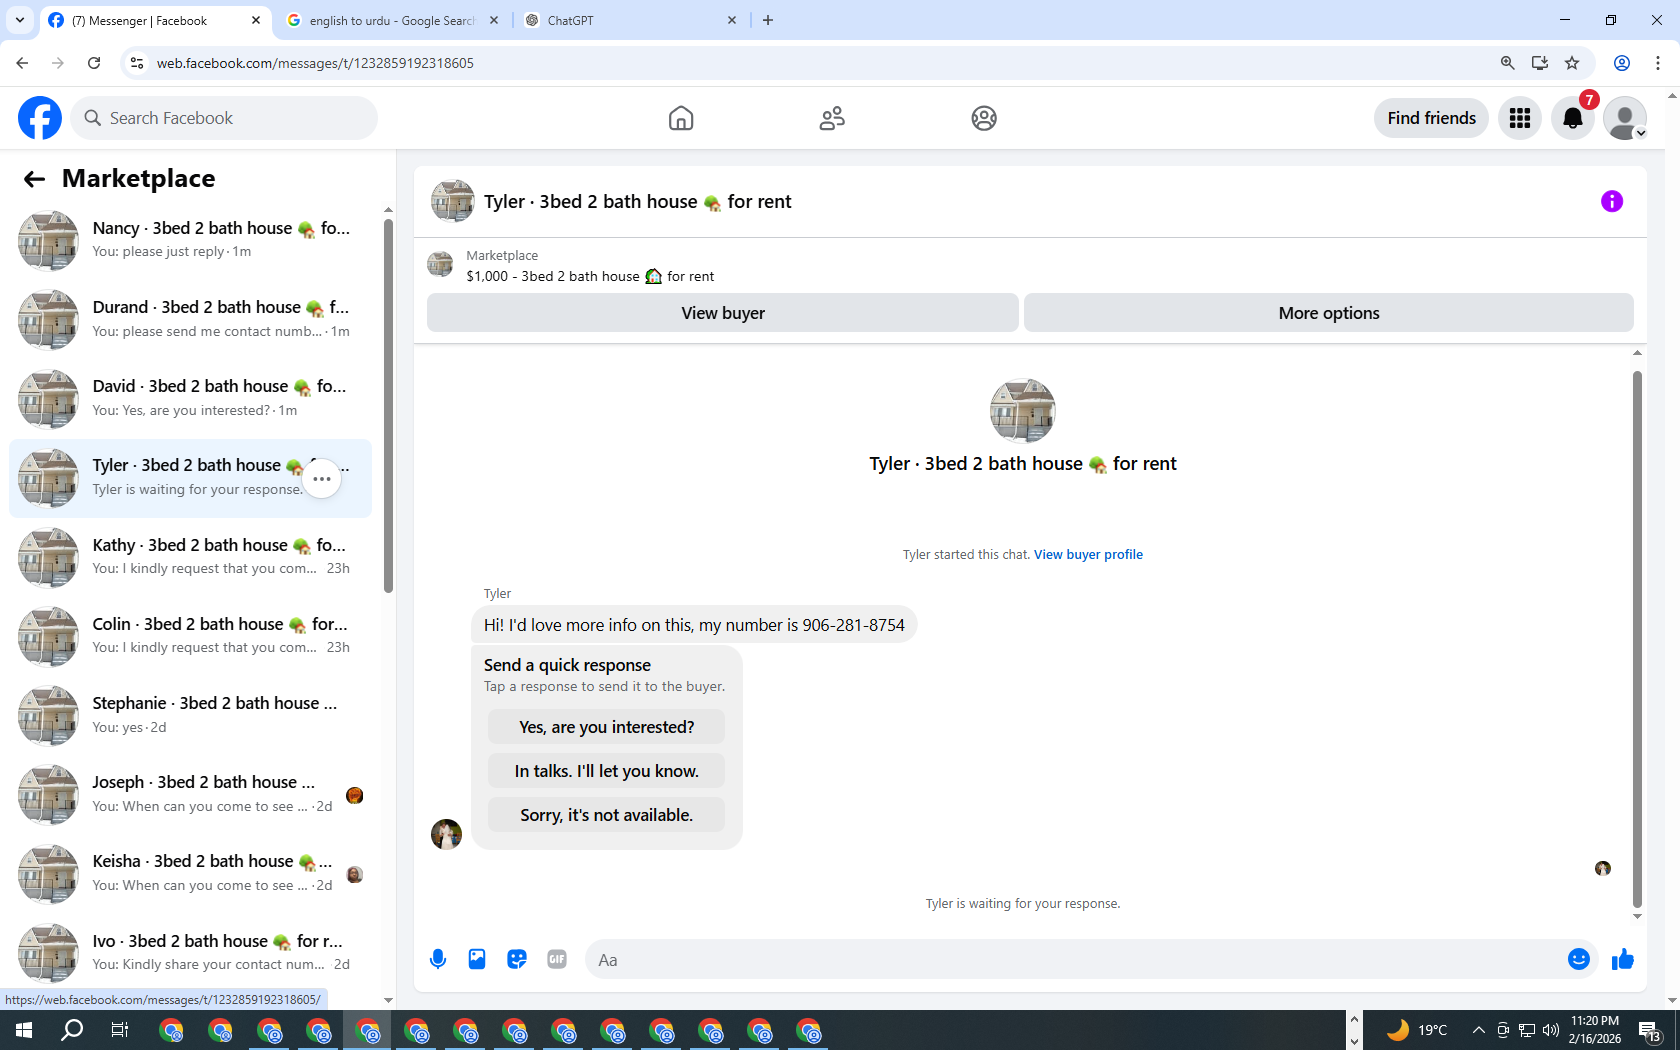Show hidden system tray icons
1680x1050 pixels.
[x=1478, y=1030]
